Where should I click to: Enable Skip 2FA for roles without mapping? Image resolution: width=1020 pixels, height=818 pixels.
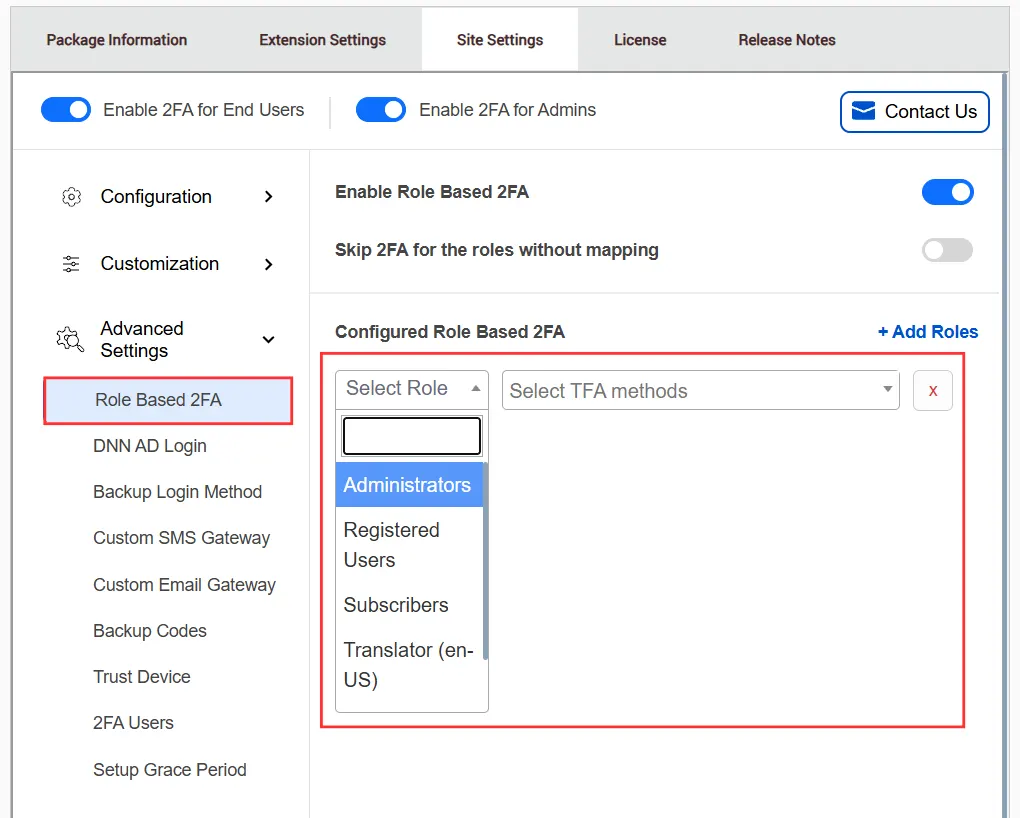946,250
